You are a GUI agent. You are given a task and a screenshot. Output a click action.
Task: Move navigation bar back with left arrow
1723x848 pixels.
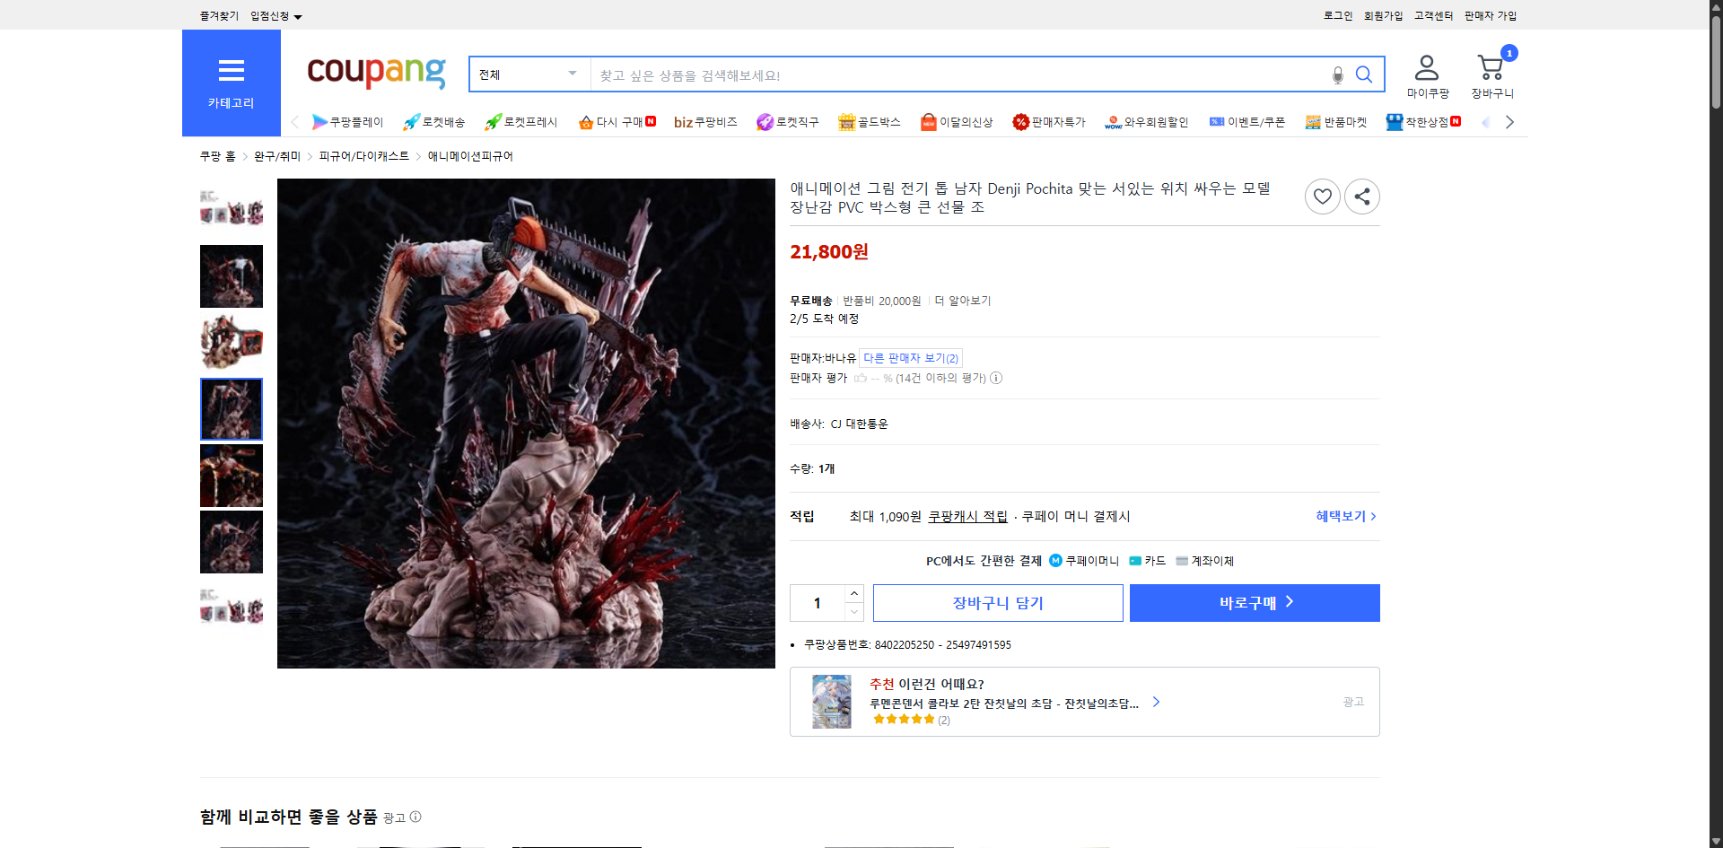[x=295, y=122]
